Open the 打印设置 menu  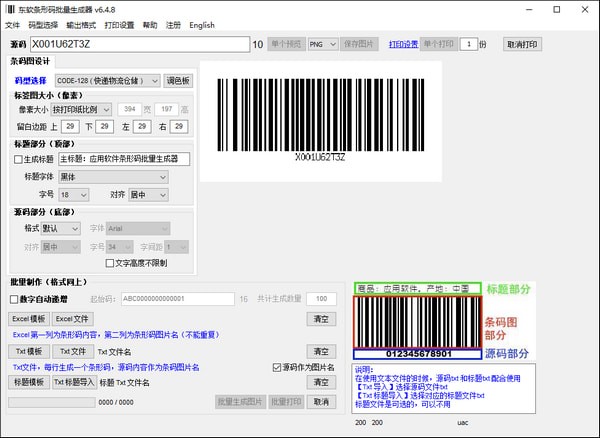coord(122,25)
